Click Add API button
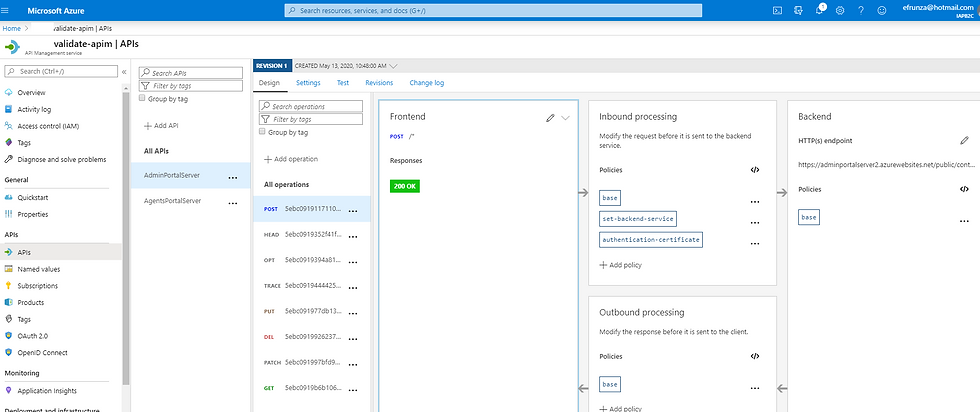Screen dimensions: 980x412 (161, 126)
